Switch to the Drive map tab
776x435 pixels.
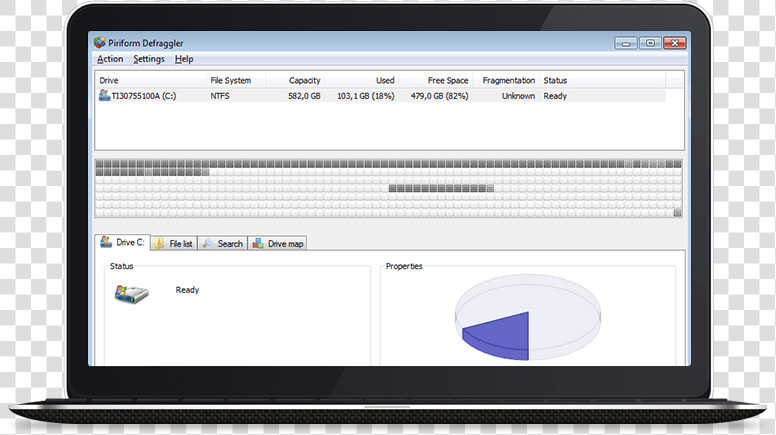277,243
